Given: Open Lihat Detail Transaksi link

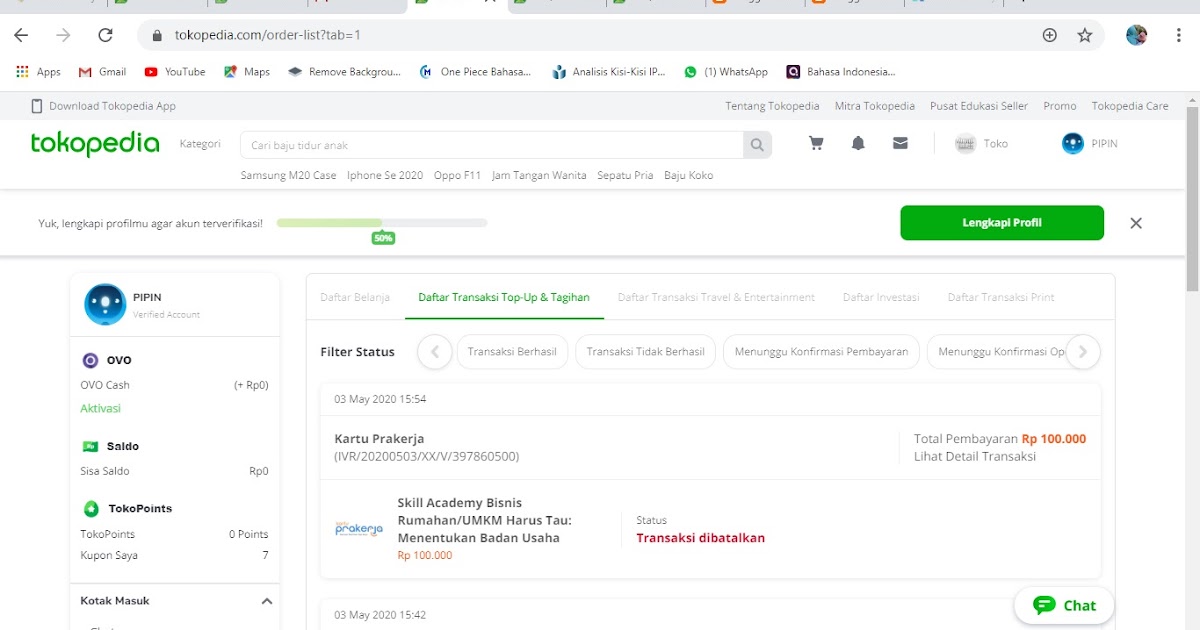Looking at the screenshot, I should [x=975, y=457].
